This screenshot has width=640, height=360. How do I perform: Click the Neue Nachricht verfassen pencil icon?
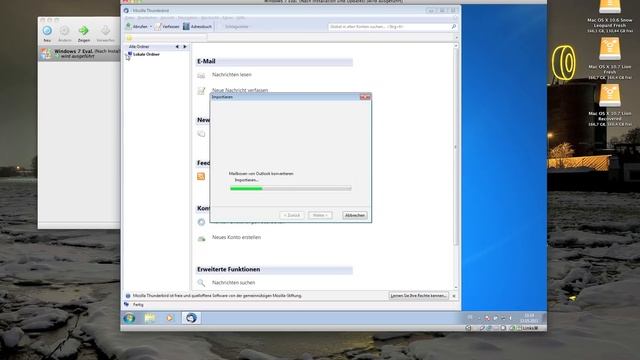[201, 91]
